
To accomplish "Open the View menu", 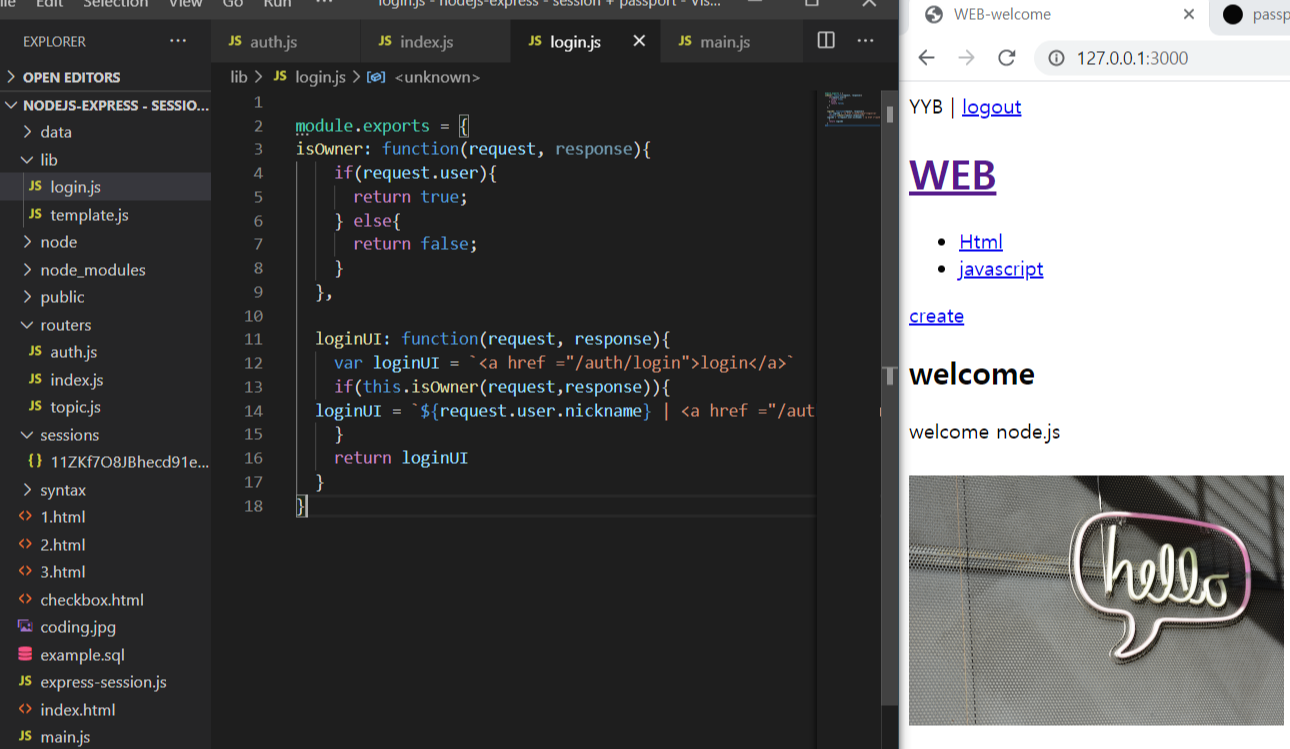I will [x=185, y=4].
